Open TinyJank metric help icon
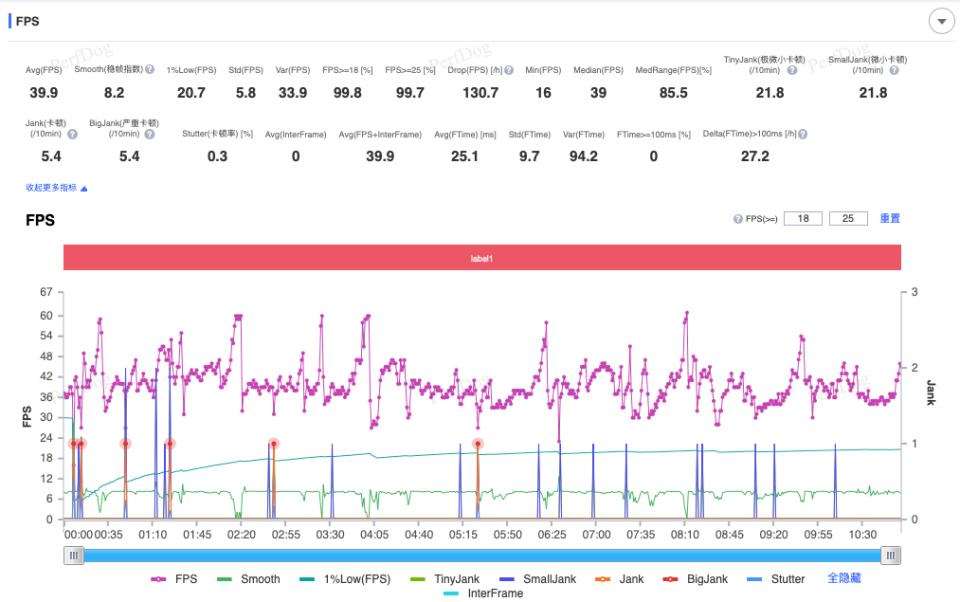 (x=792, y=70)
